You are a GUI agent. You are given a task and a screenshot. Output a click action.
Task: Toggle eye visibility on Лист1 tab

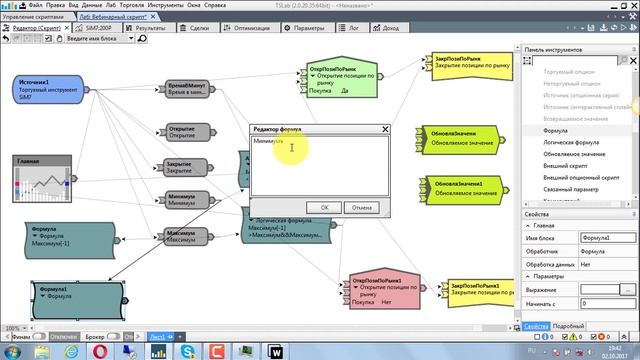pos(170,337)
